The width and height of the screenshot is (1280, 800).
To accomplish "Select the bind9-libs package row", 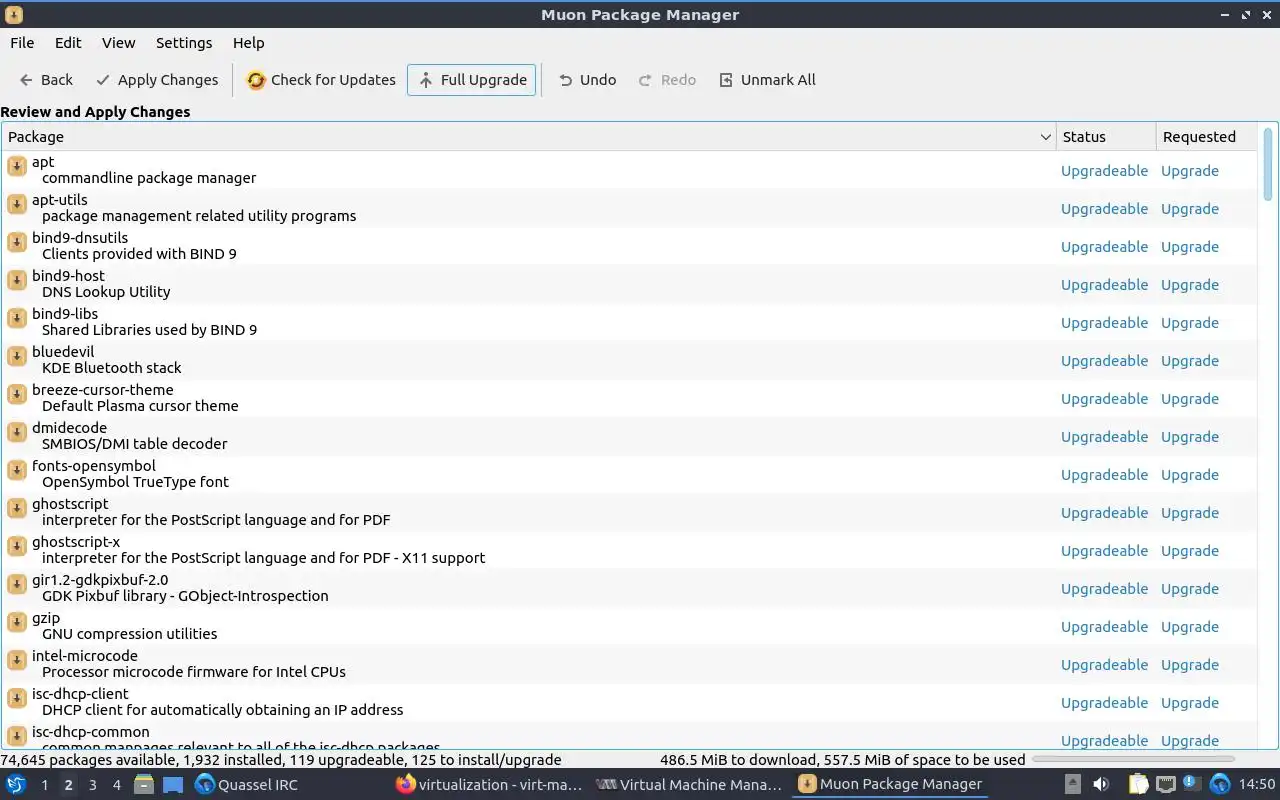I will [629, 322].
